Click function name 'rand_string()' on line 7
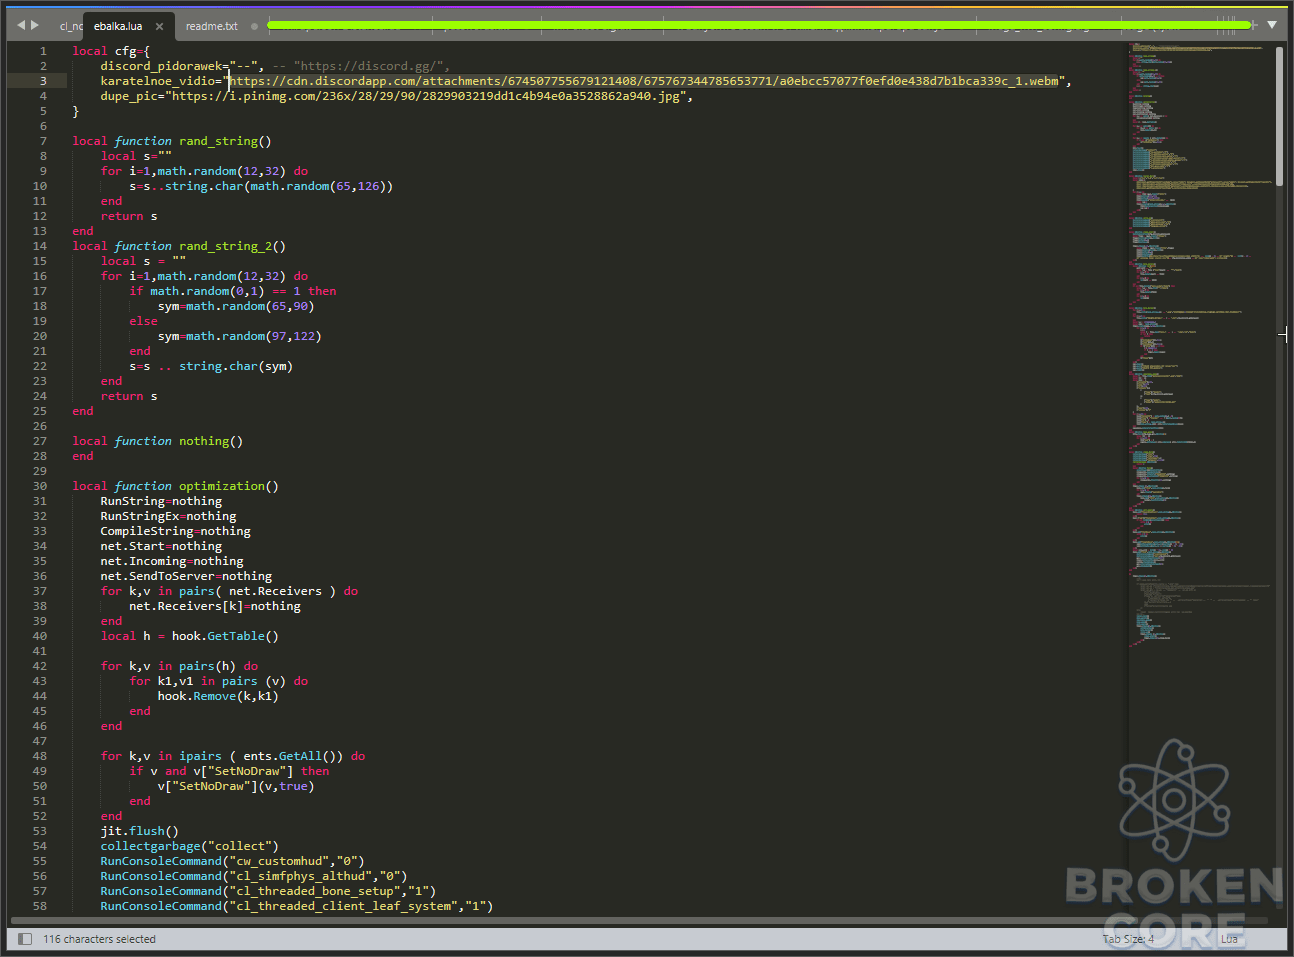The image size is (1294, 957). click(x=225, y=141)
